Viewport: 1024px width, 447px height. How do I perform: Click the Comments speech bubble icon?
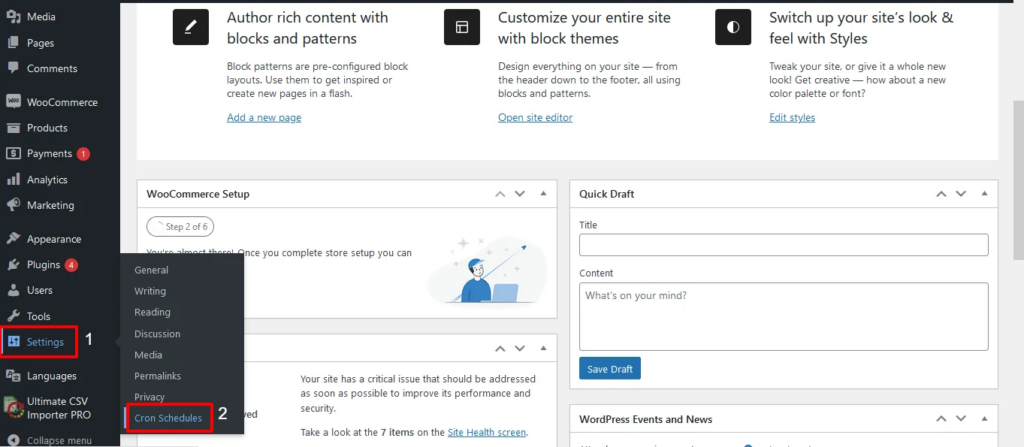coord(13,68)
